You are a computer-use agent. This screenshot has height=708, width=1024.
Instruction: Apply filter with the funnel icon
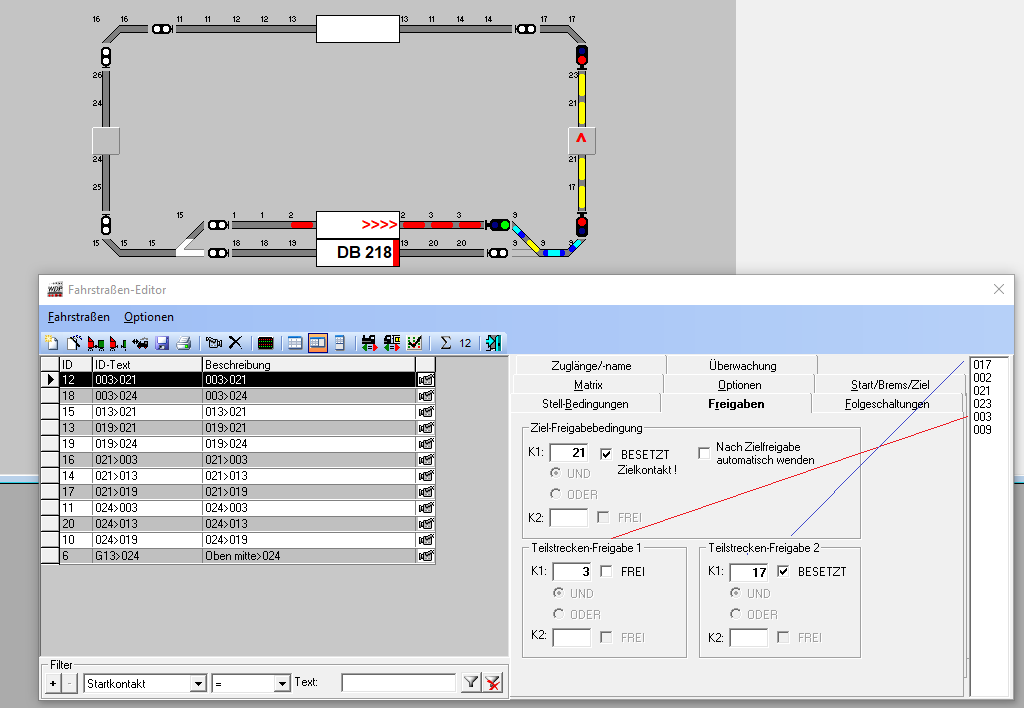(x=471, y=683)
